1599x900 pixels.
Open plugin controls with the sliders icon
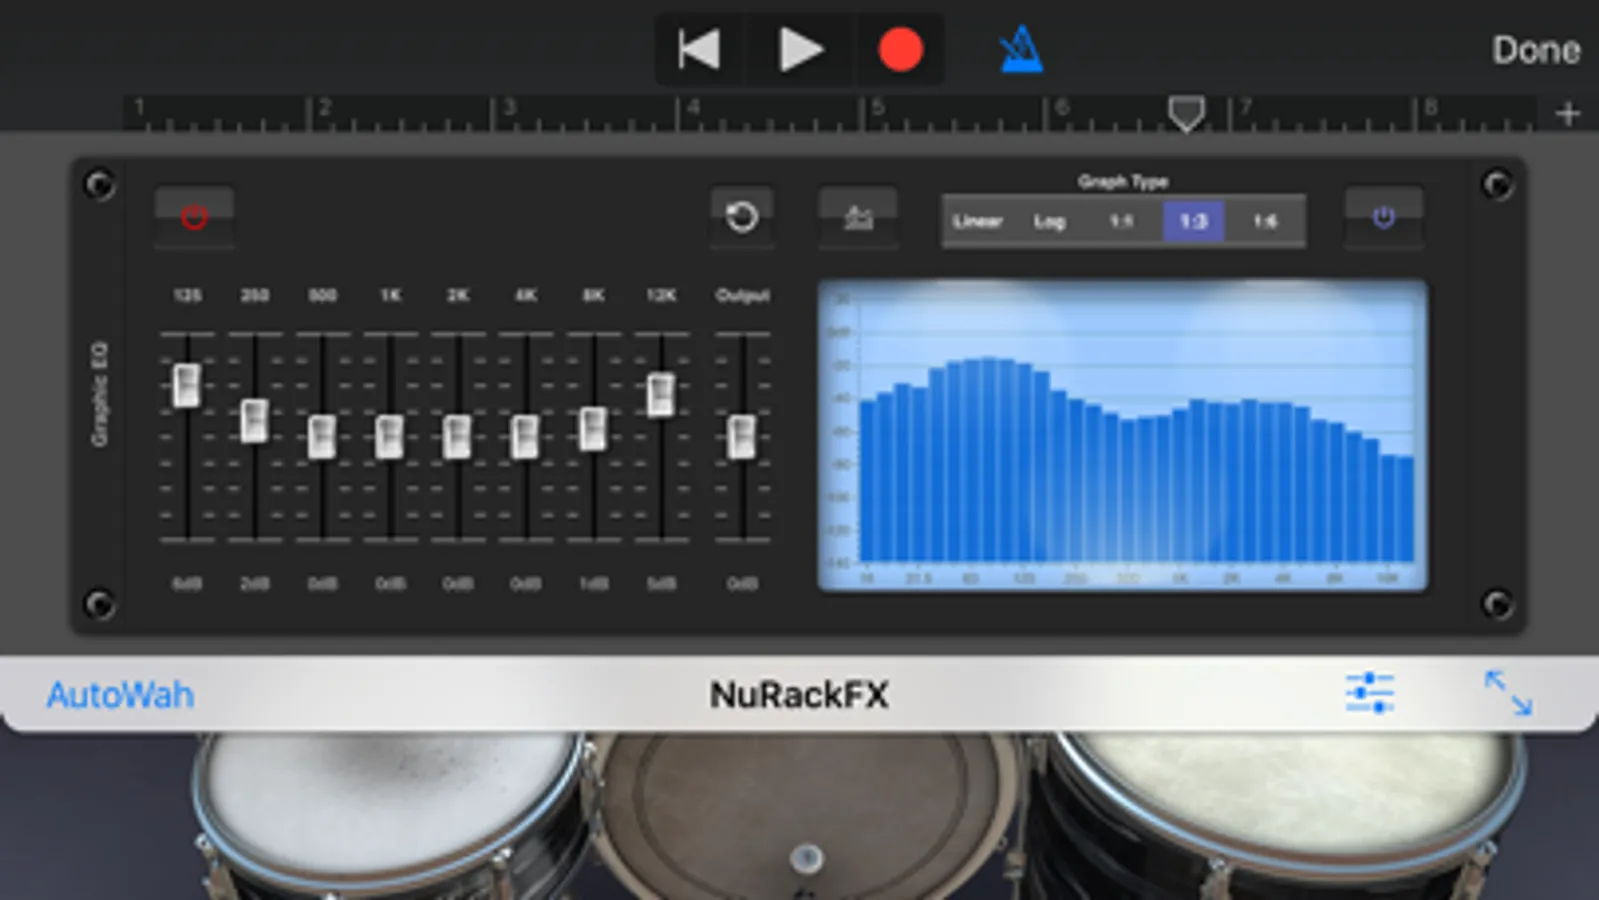tap(1369, 693)
